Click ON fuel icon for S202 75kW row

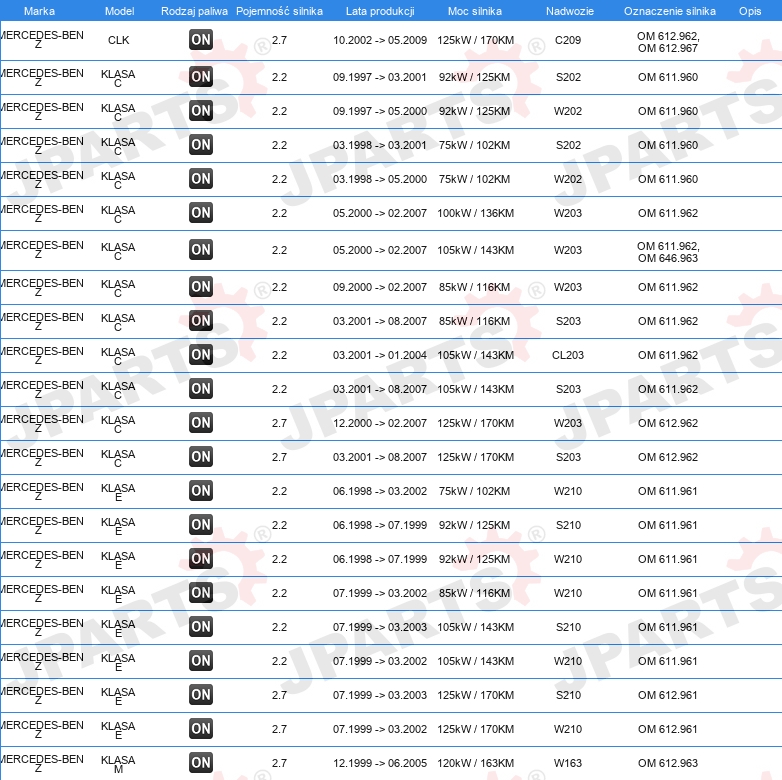(201, 145)
